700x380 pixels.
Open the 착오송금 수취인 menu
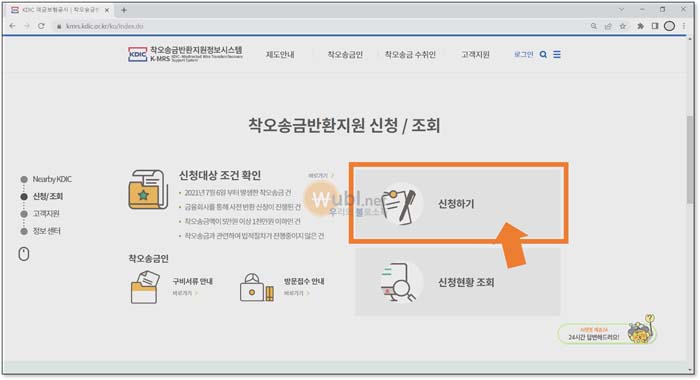point(410,54)
